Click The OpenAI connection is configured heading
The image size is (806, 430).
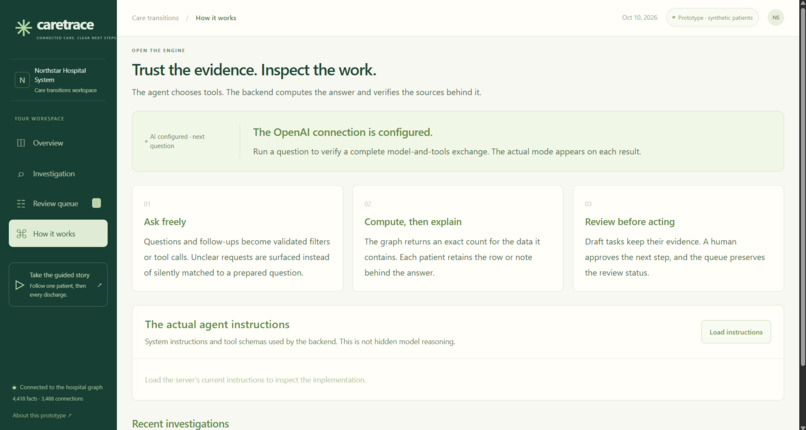(x=343, y=132)
